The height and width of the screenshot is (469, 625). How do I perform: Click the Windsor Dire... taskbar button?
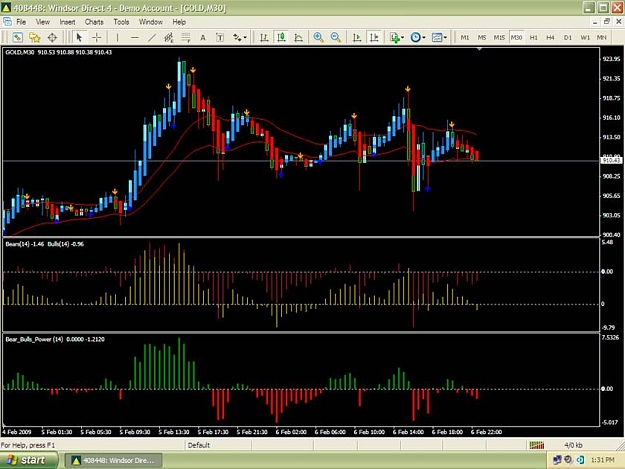point(114,461)
